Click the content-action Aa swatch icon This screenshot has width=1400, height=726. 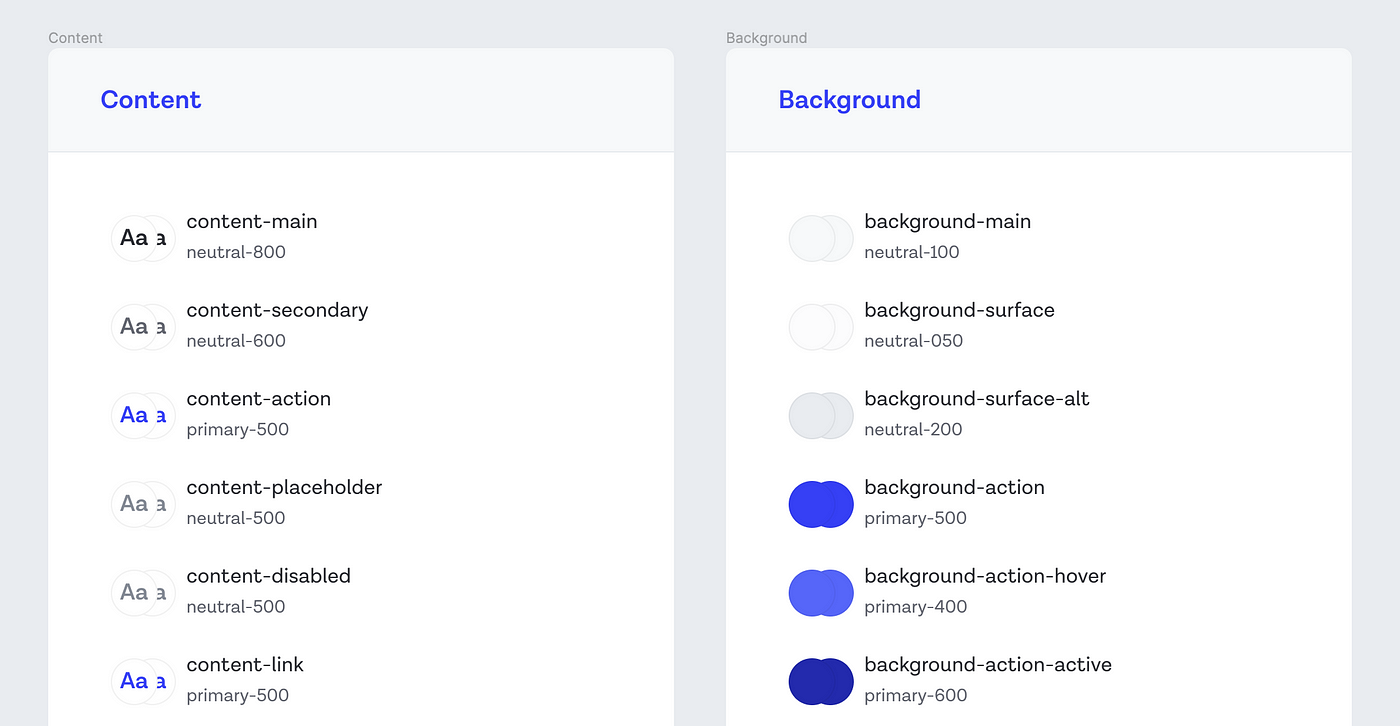click(143, 415)
